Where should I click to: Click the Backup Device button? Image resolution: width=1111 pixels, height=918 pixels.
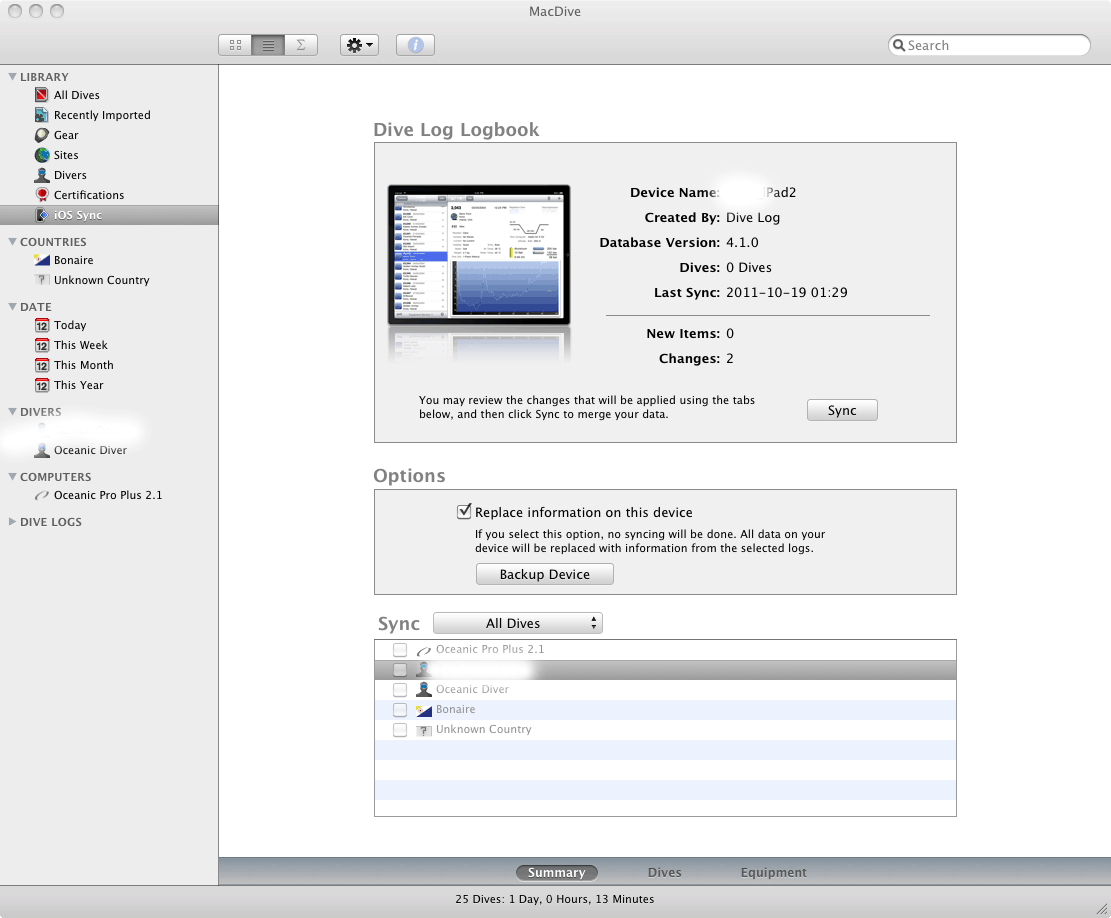point(544,574)
